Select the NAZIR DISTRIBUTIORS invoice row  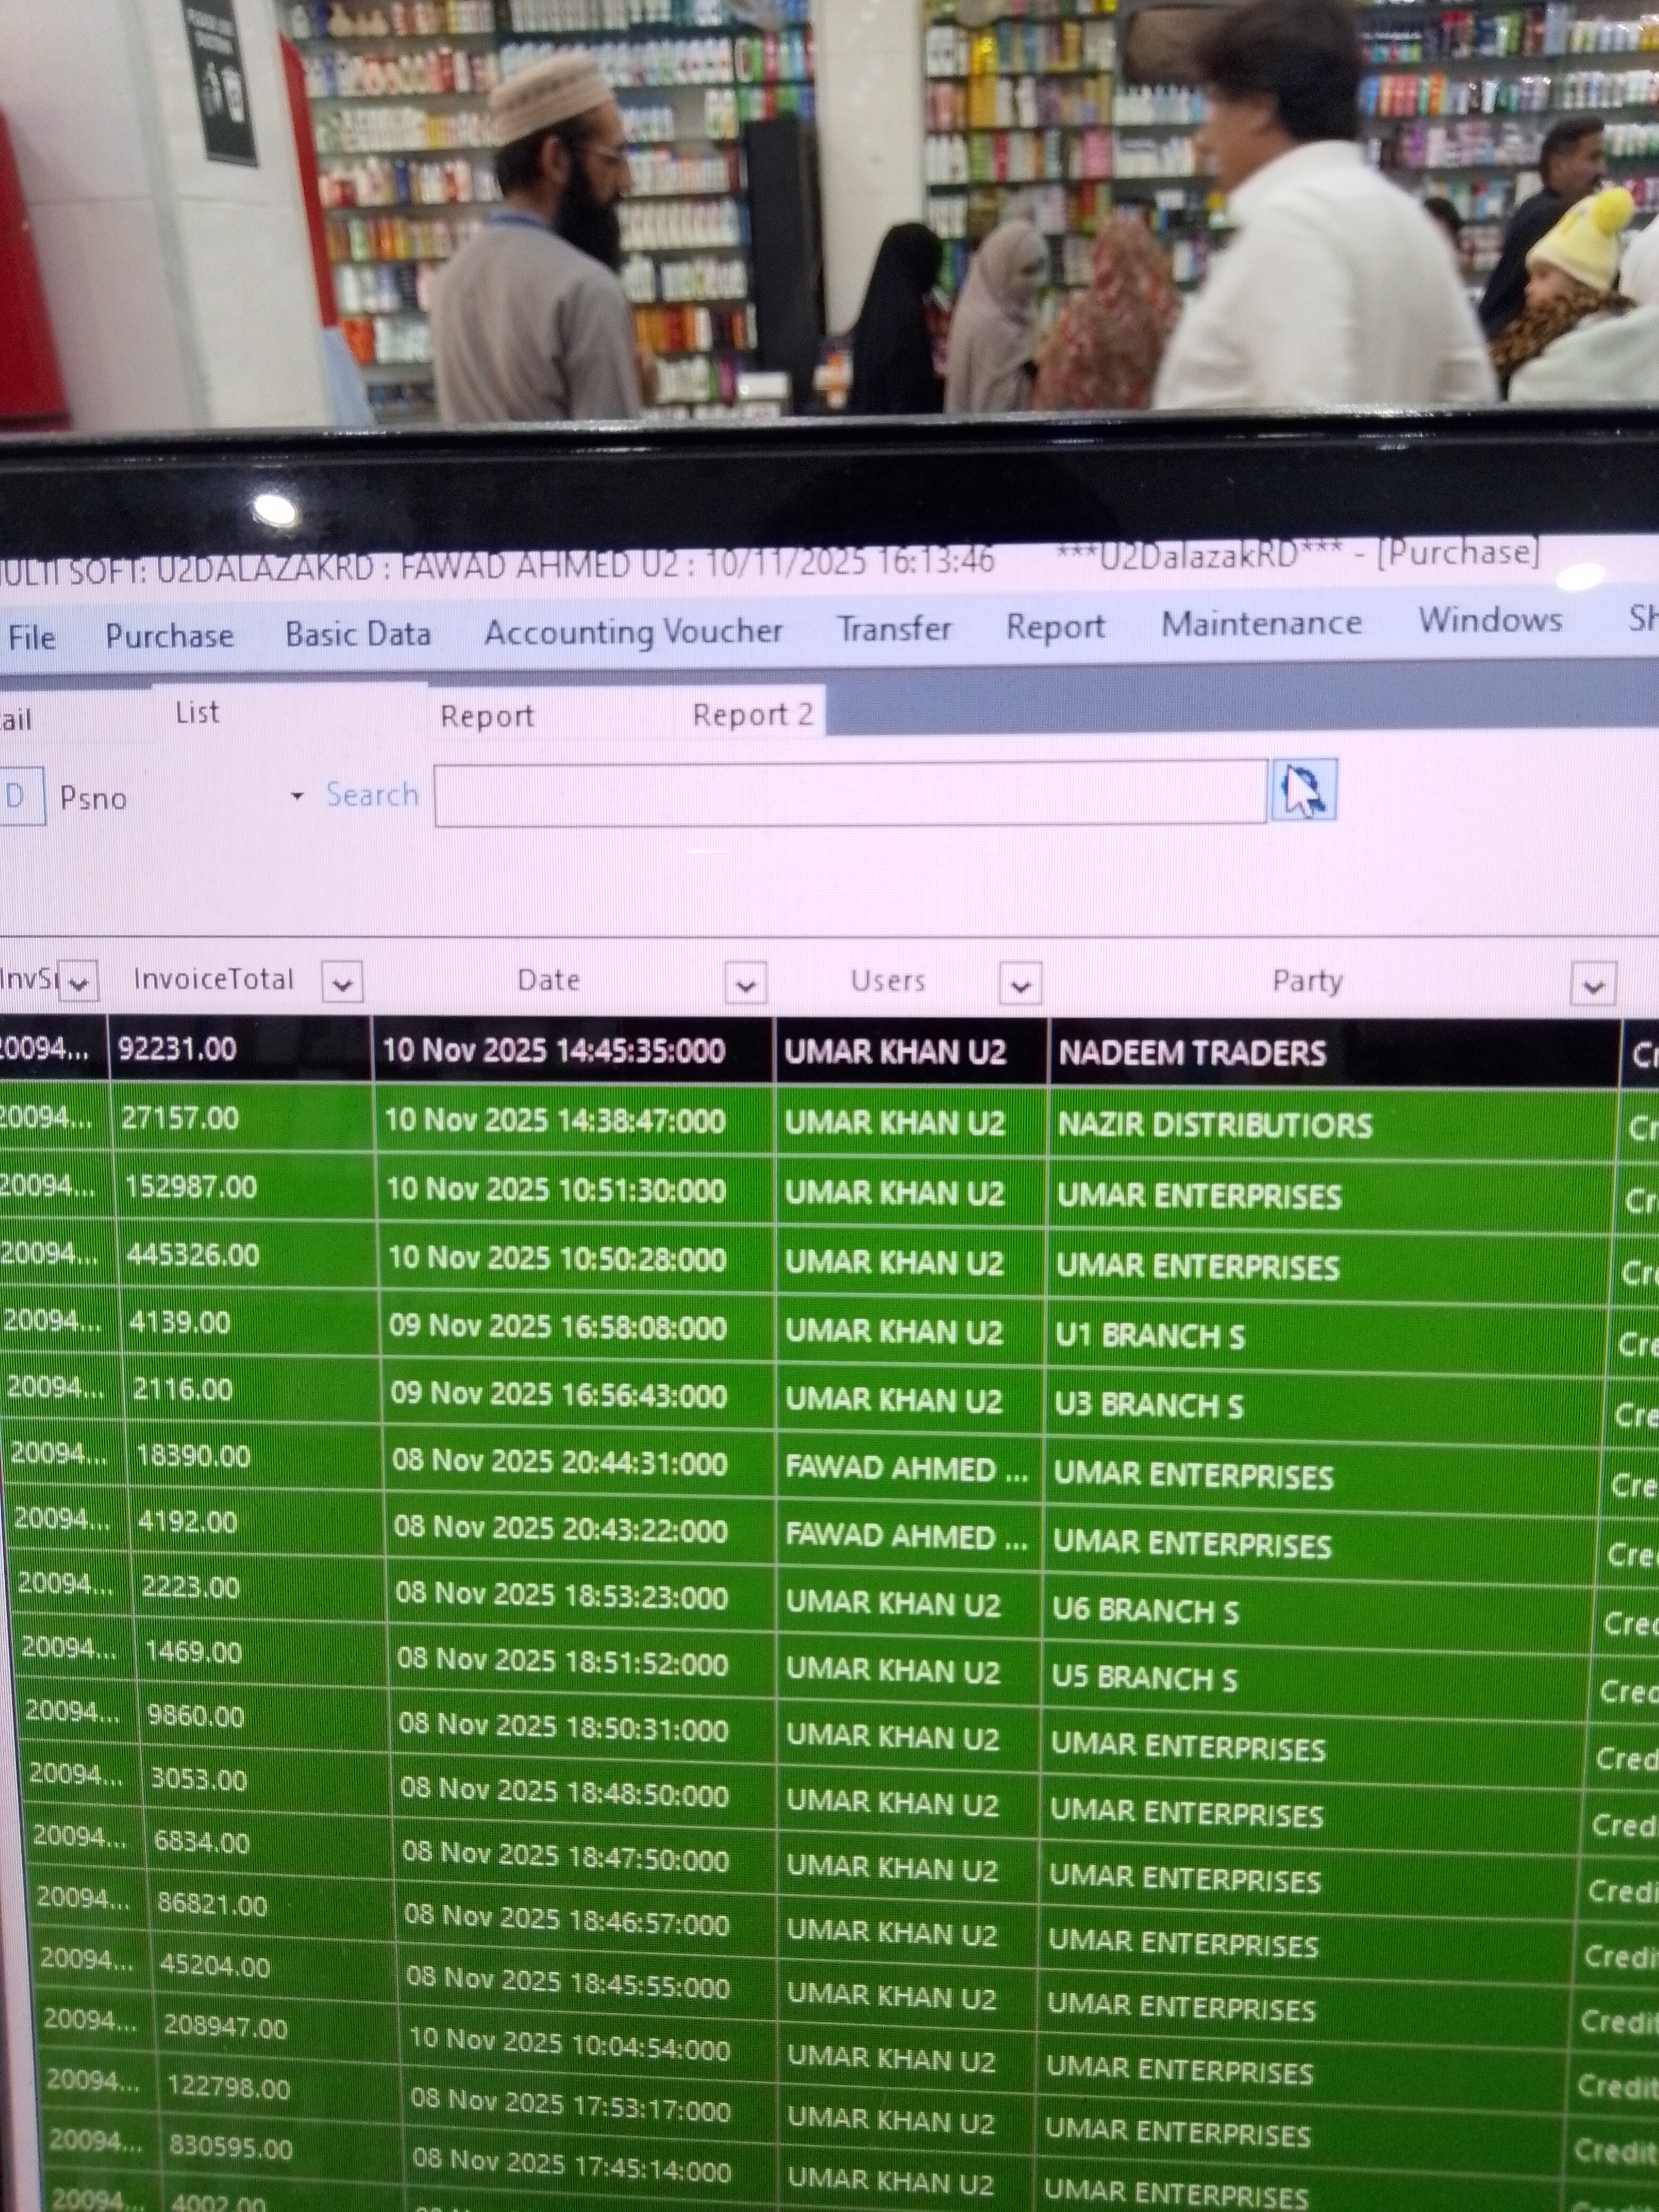1214,1125
